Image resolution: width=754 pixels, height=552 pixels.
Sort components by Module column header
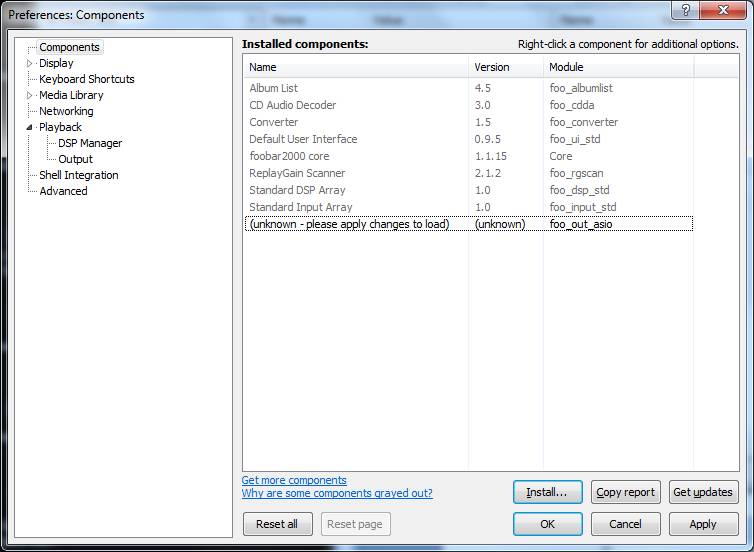(618, 67)
